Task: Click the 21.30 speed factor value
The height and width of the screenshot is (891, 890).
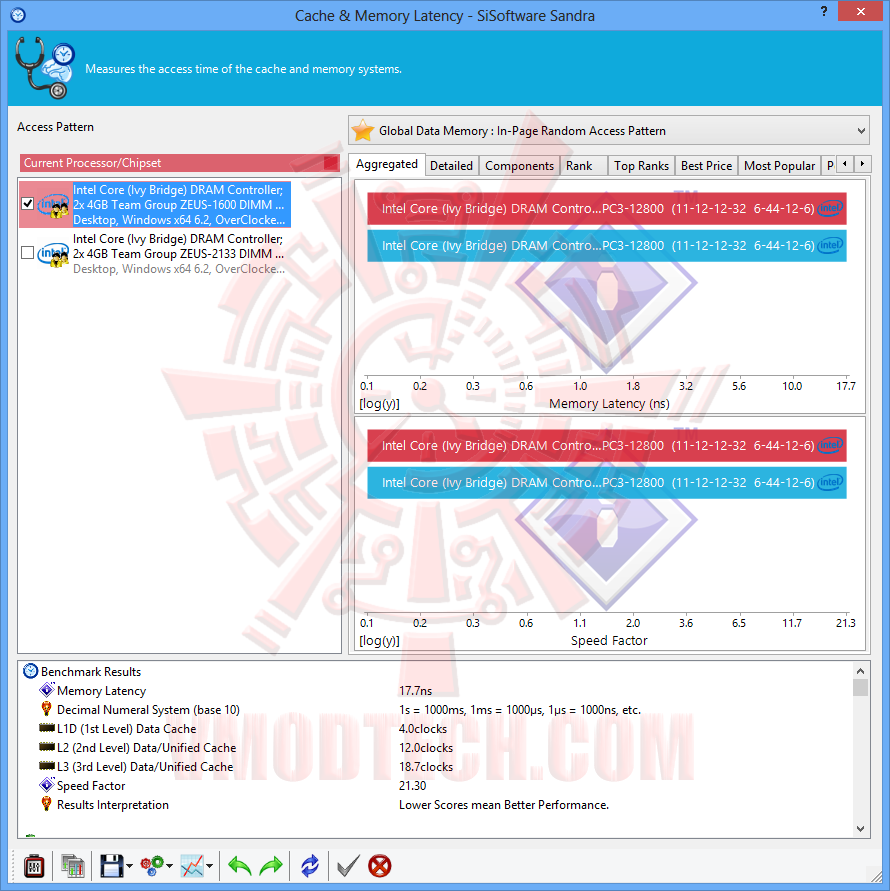Action: point(413,785)
